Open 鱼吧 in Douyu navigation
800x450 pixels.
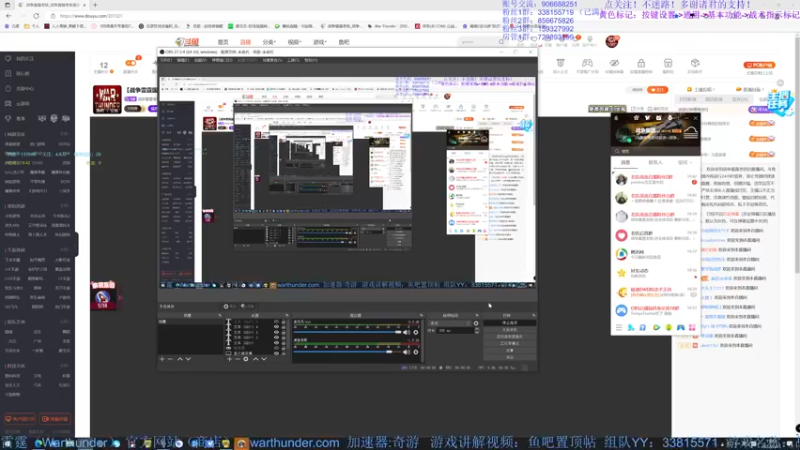[x=344, y=42]
